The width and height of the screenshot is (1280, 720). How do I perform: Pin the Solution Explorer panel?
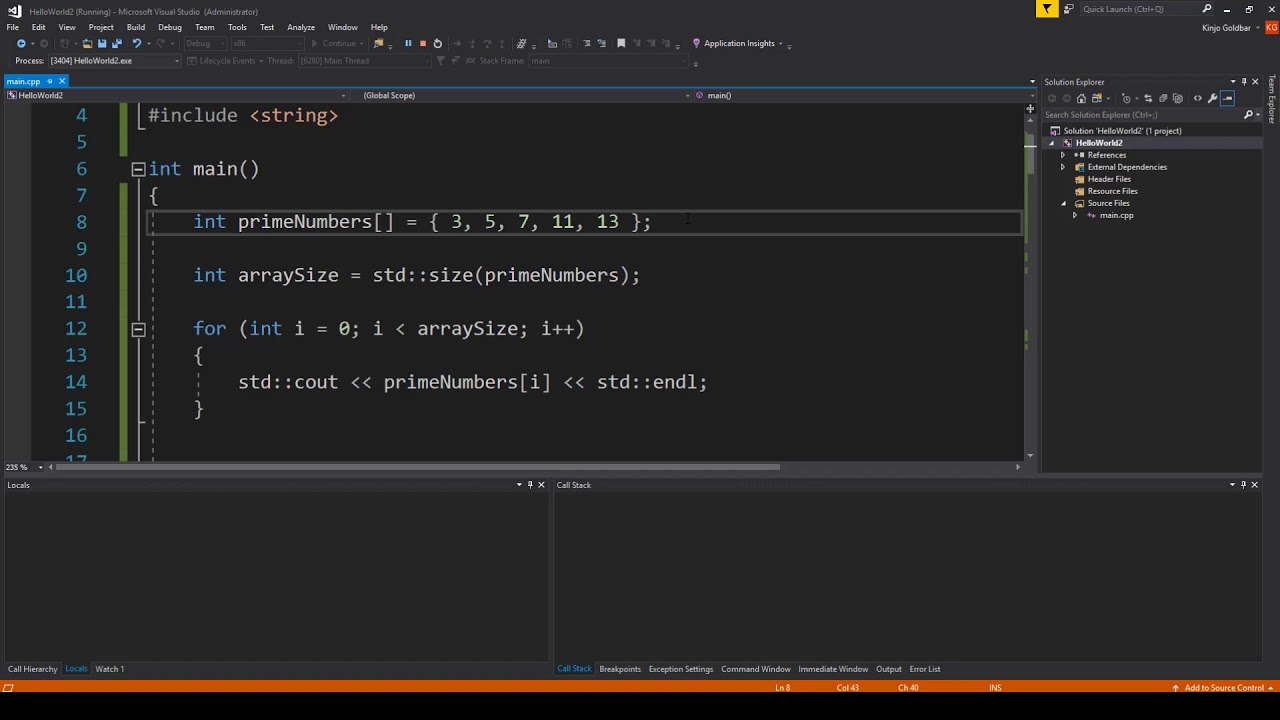[1244, 82]
